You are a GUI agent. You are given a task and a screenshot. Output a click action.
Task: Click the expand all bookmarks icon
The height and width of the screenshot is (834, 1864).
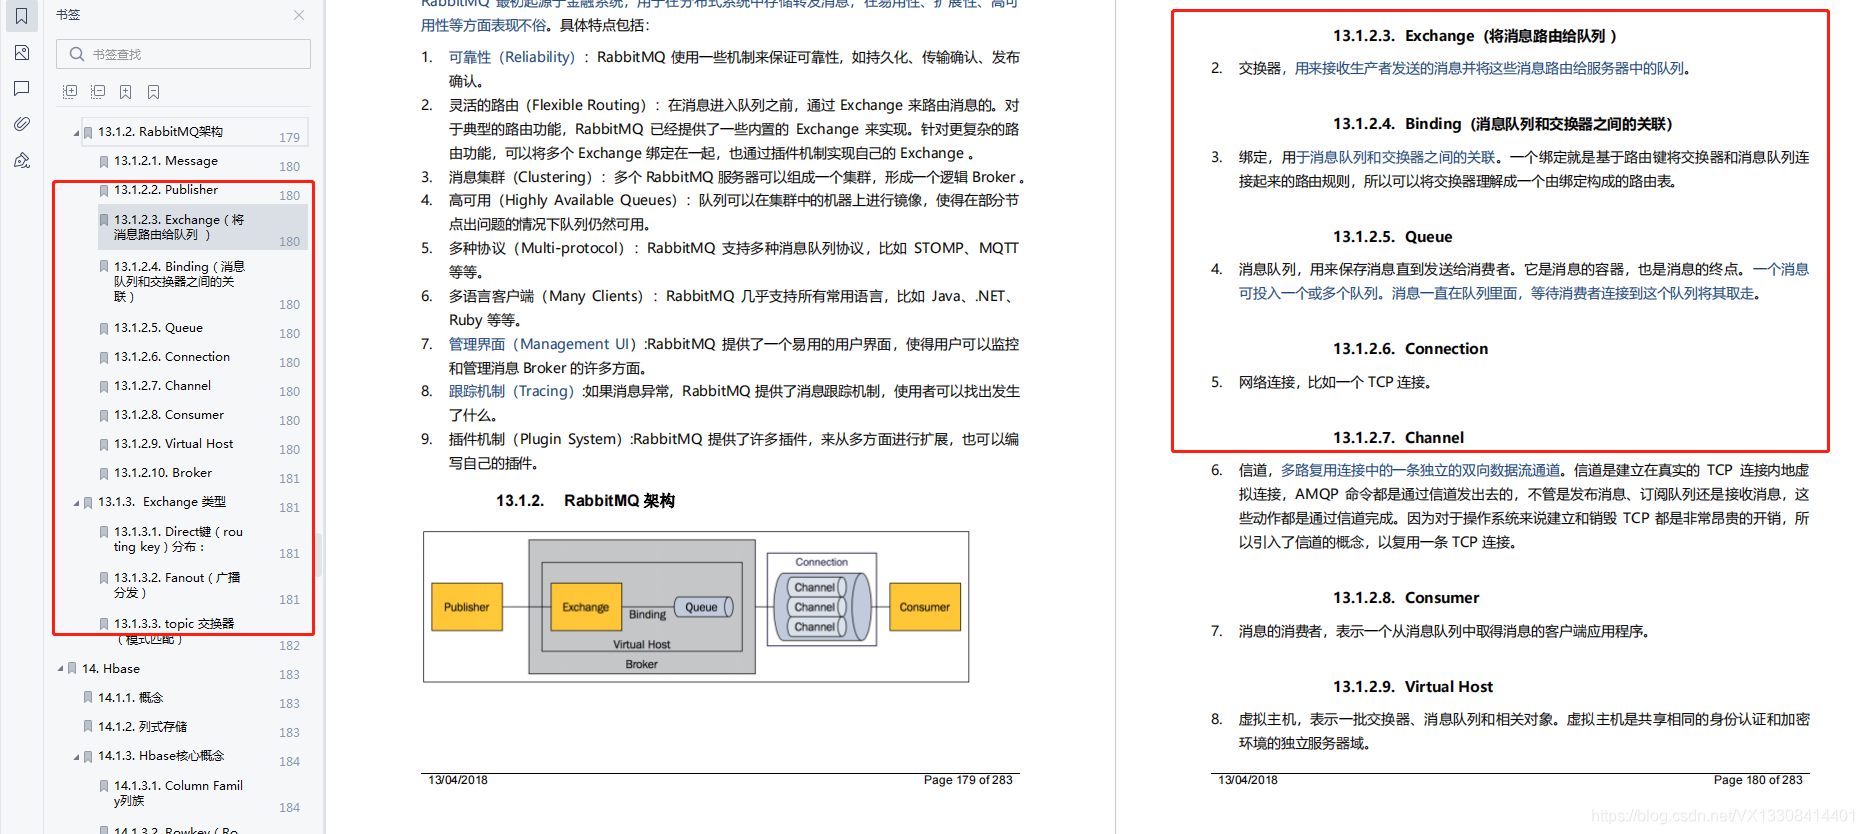70,92
